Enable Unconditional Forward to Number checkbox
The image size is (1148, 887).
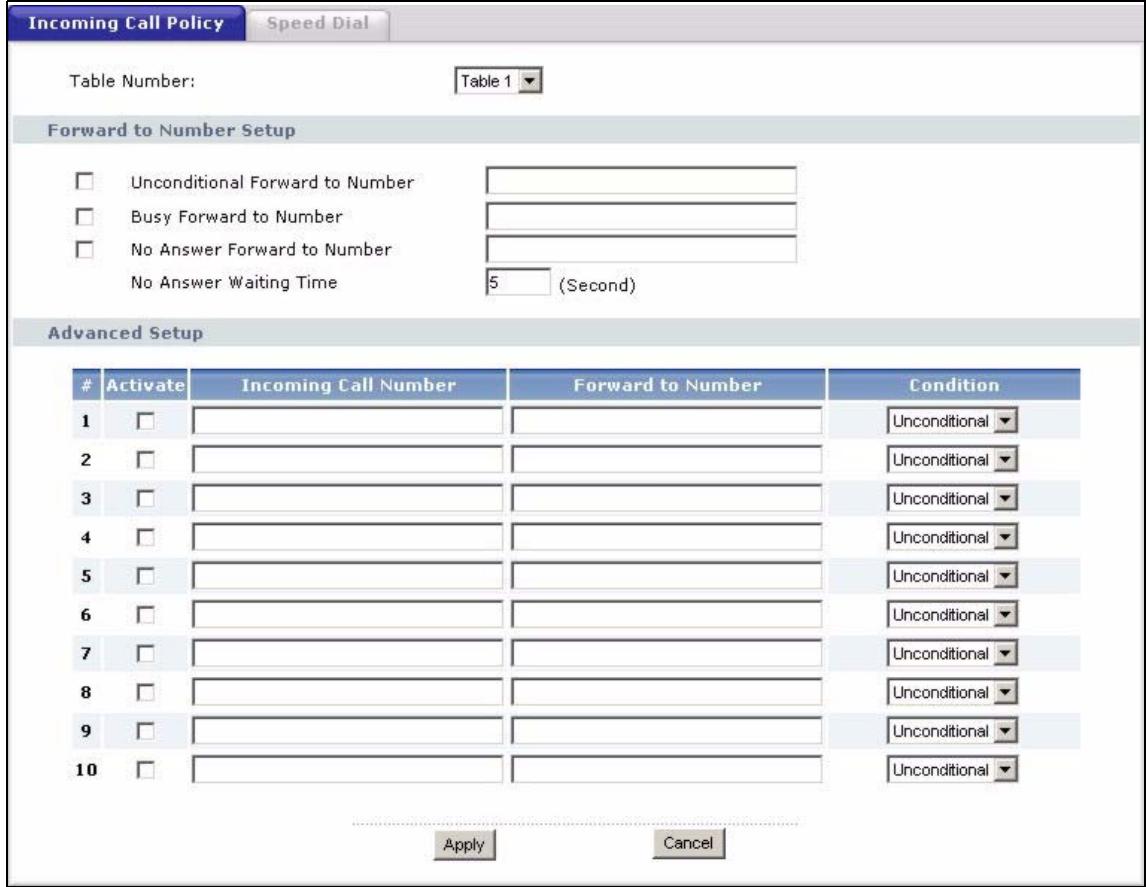85,181
